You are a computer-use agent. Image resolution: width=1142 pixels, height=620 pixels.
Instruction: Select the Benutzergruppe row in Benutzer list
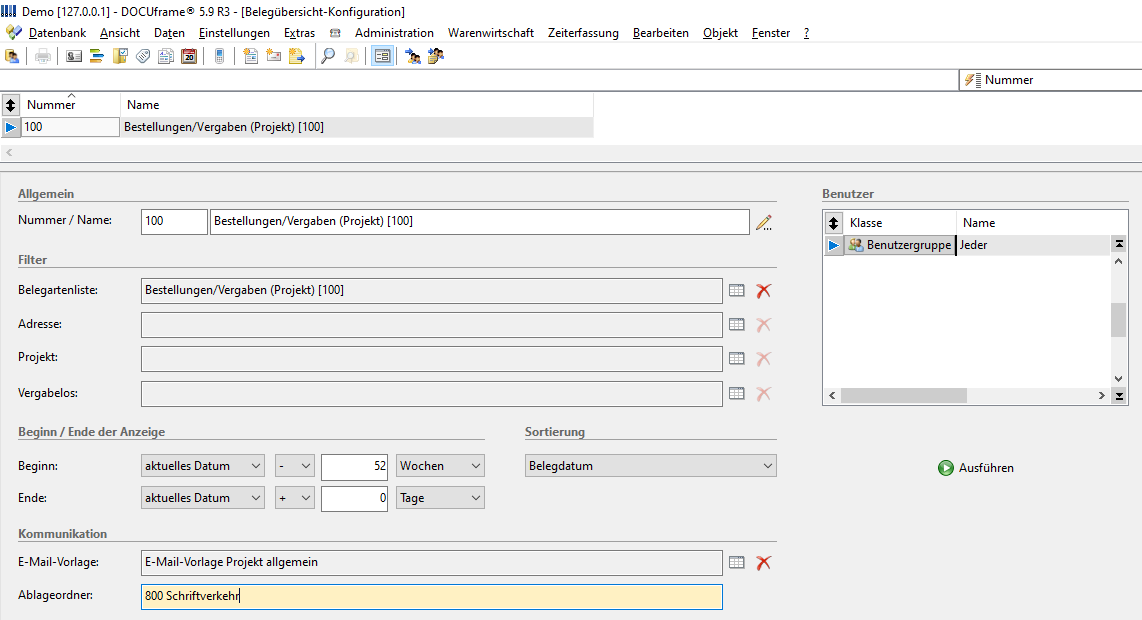coord(967,246)
